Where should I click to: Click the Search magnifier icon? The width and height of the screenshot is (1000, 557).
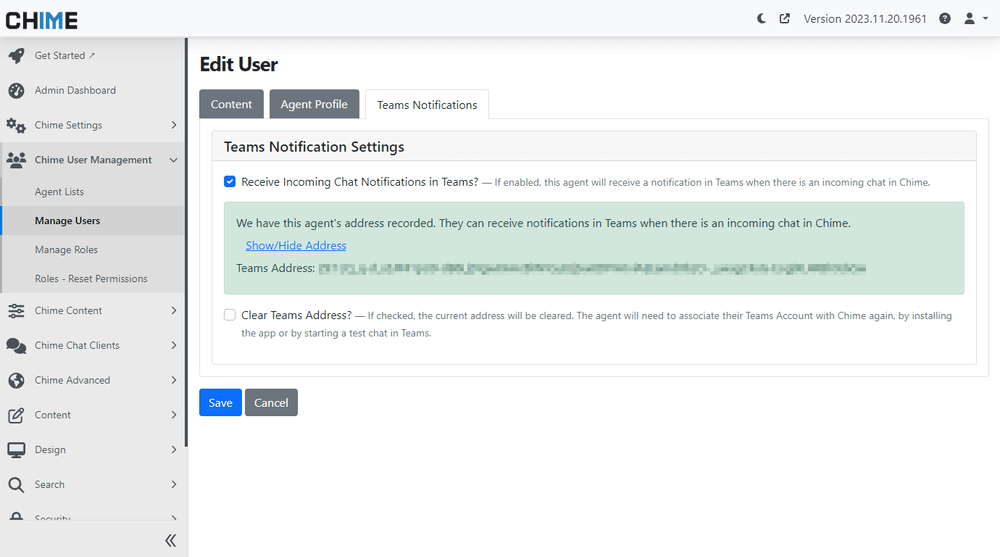click(17, 485)
